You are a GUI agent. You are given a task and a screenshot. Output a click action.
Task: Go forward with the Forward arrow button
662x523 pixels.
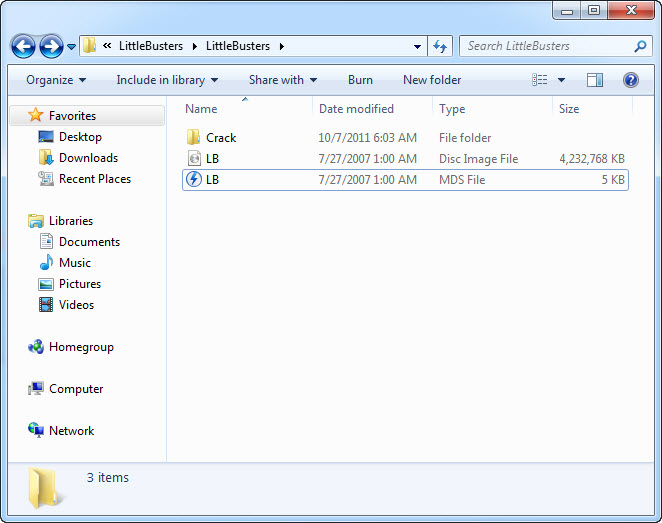pos(52,46)
